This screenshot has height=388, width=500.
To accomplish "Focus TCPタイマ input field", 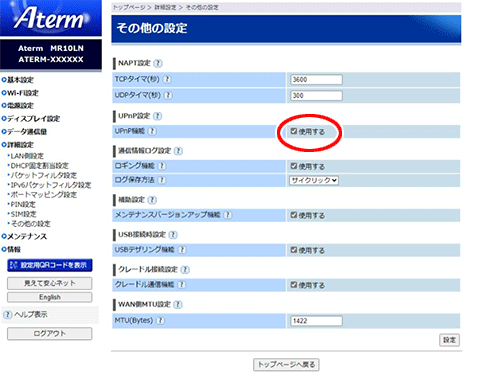I will [316, 80].
